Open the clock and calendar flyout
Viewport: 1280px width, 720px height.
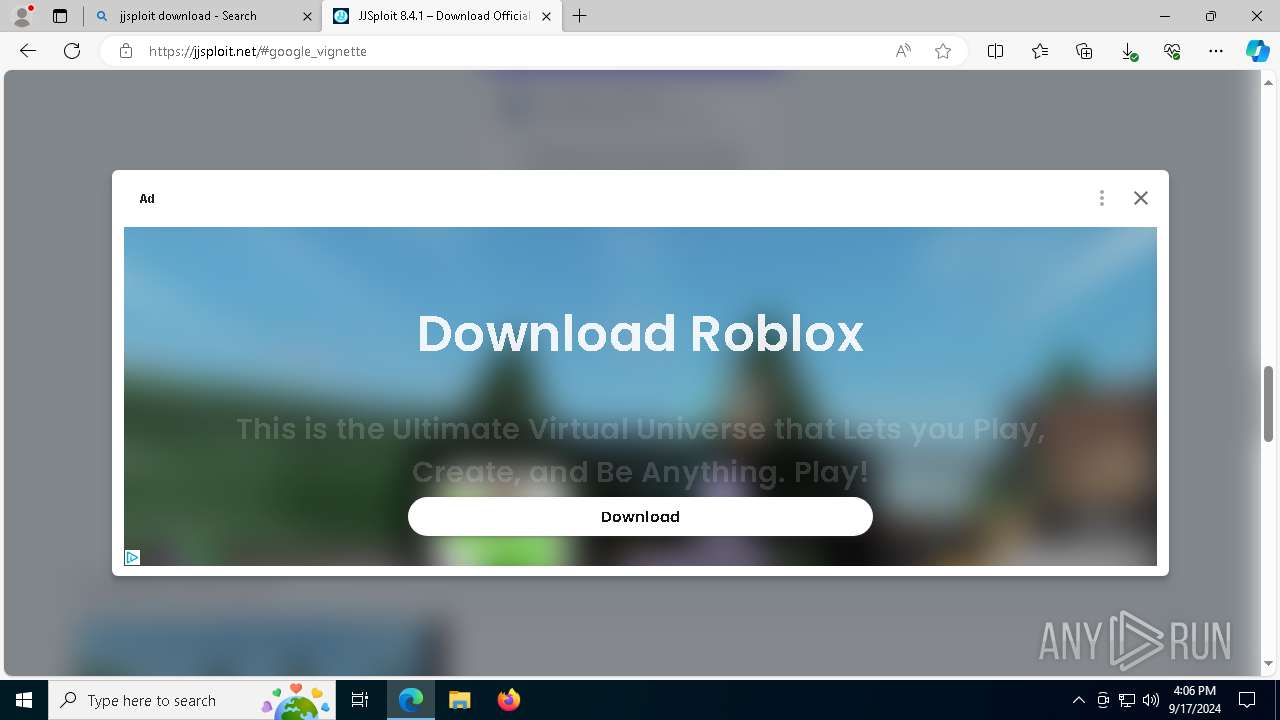(1194, 700)
